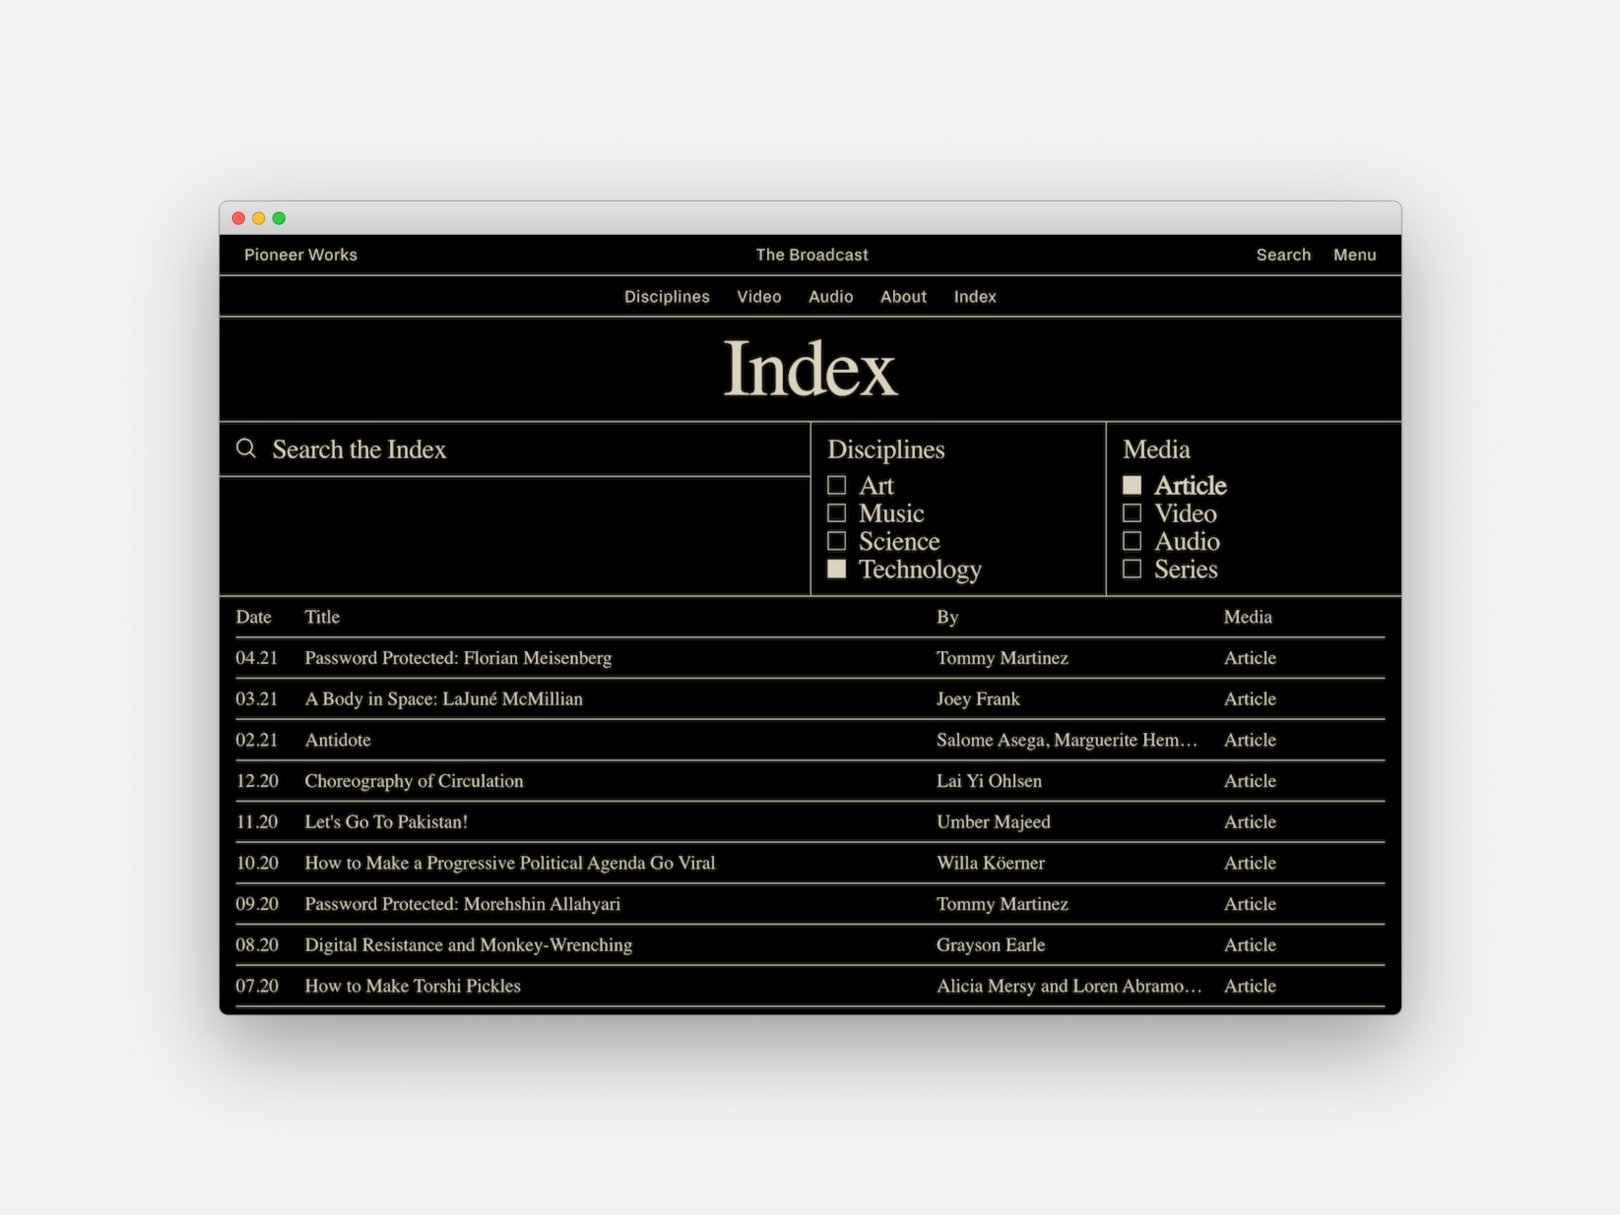The image size is (1620, 1215).
Task: Enable the Video media checkbox
Action: [1133, 512]
